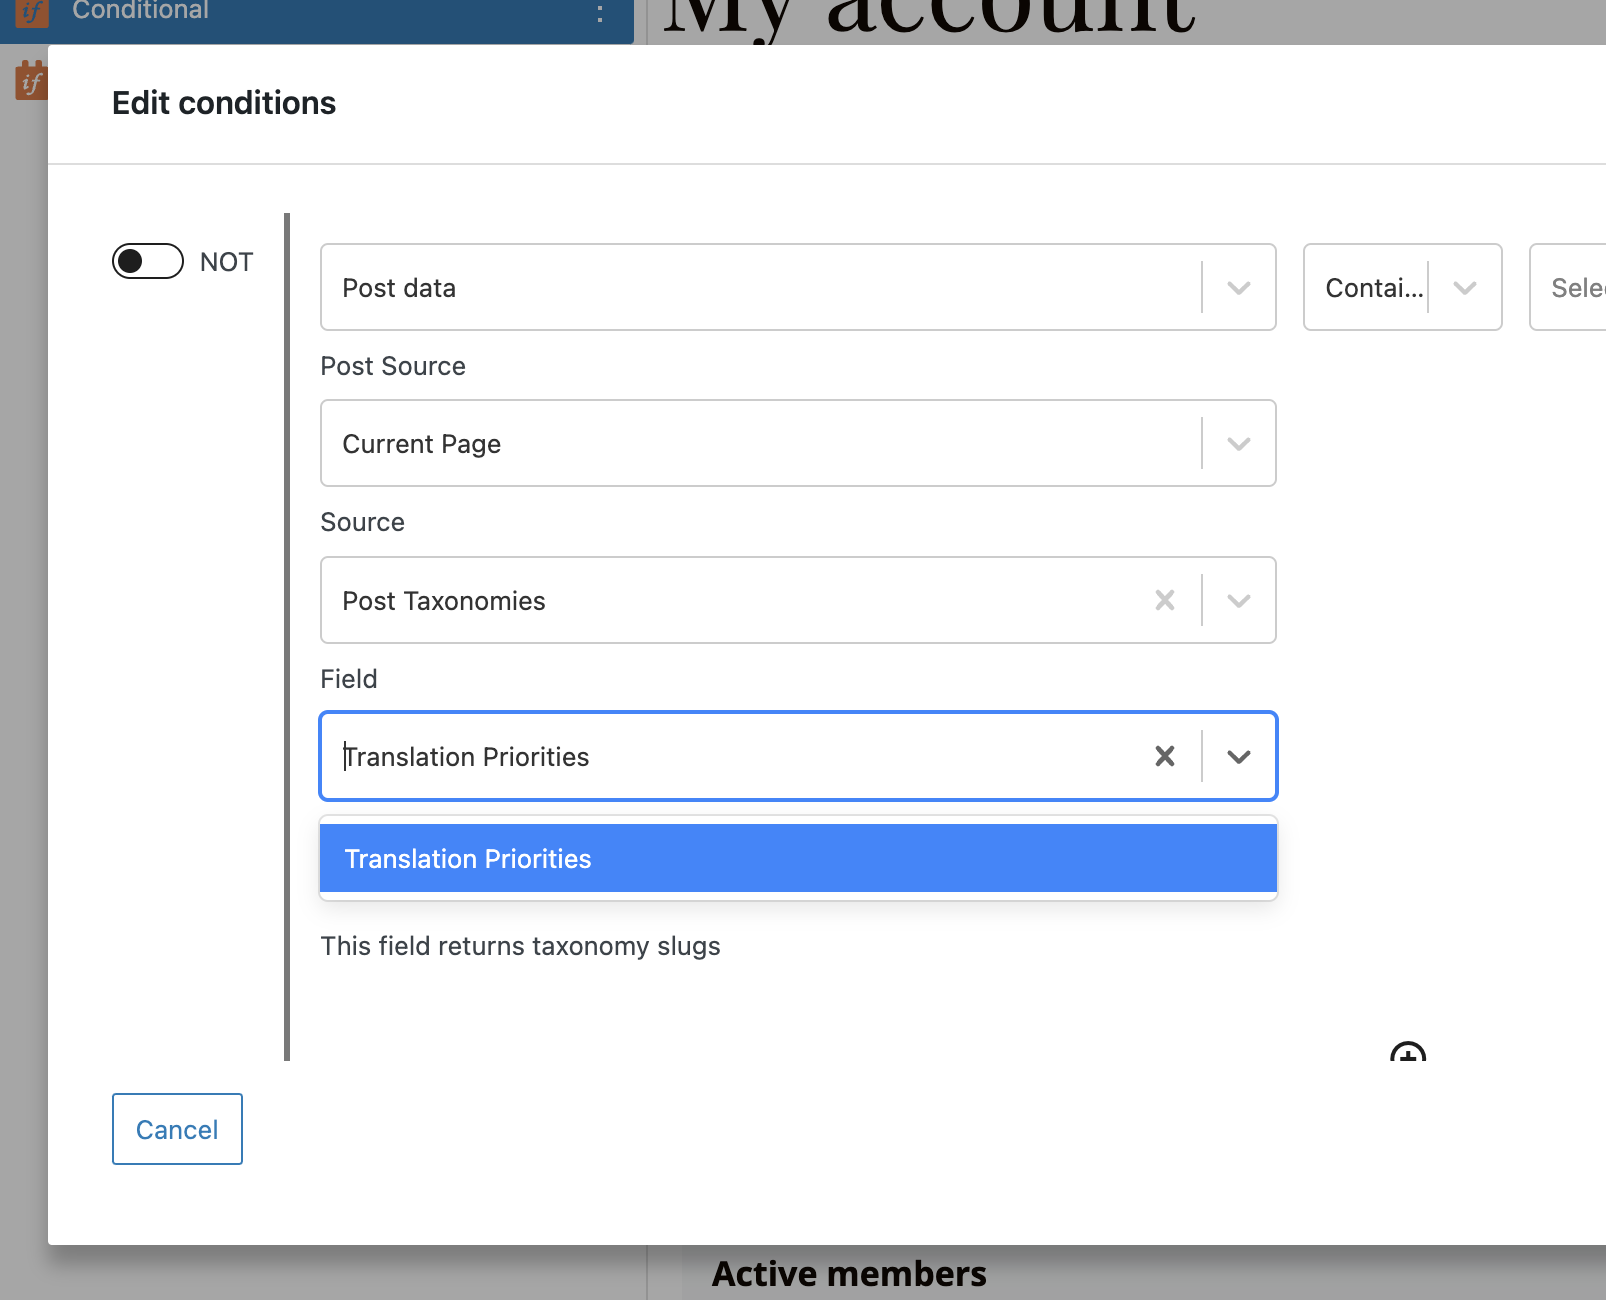The width and height of the screenshot is (1606, 1300).
Task: Click the Cancel button
Action: click(x=177, y=1129)
